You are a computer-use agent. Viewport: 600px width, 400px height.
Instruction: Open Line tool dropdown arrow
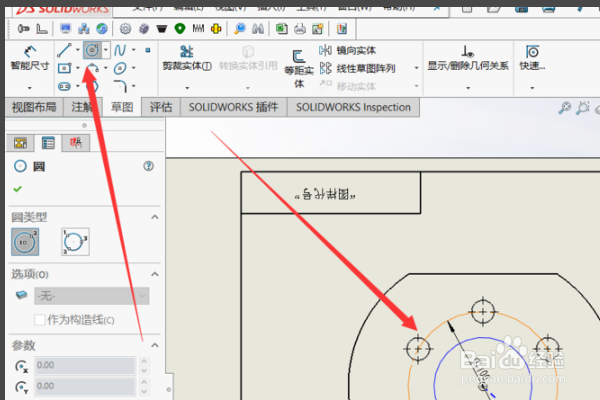pyautogui.click(x=78, y=50)
